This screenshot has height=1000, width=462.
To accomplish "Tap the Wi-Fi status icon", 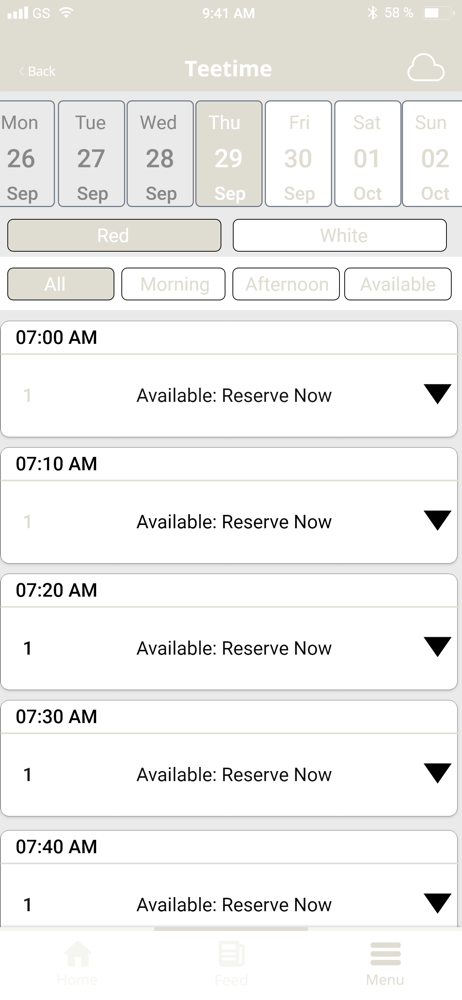I will (65, 12).
